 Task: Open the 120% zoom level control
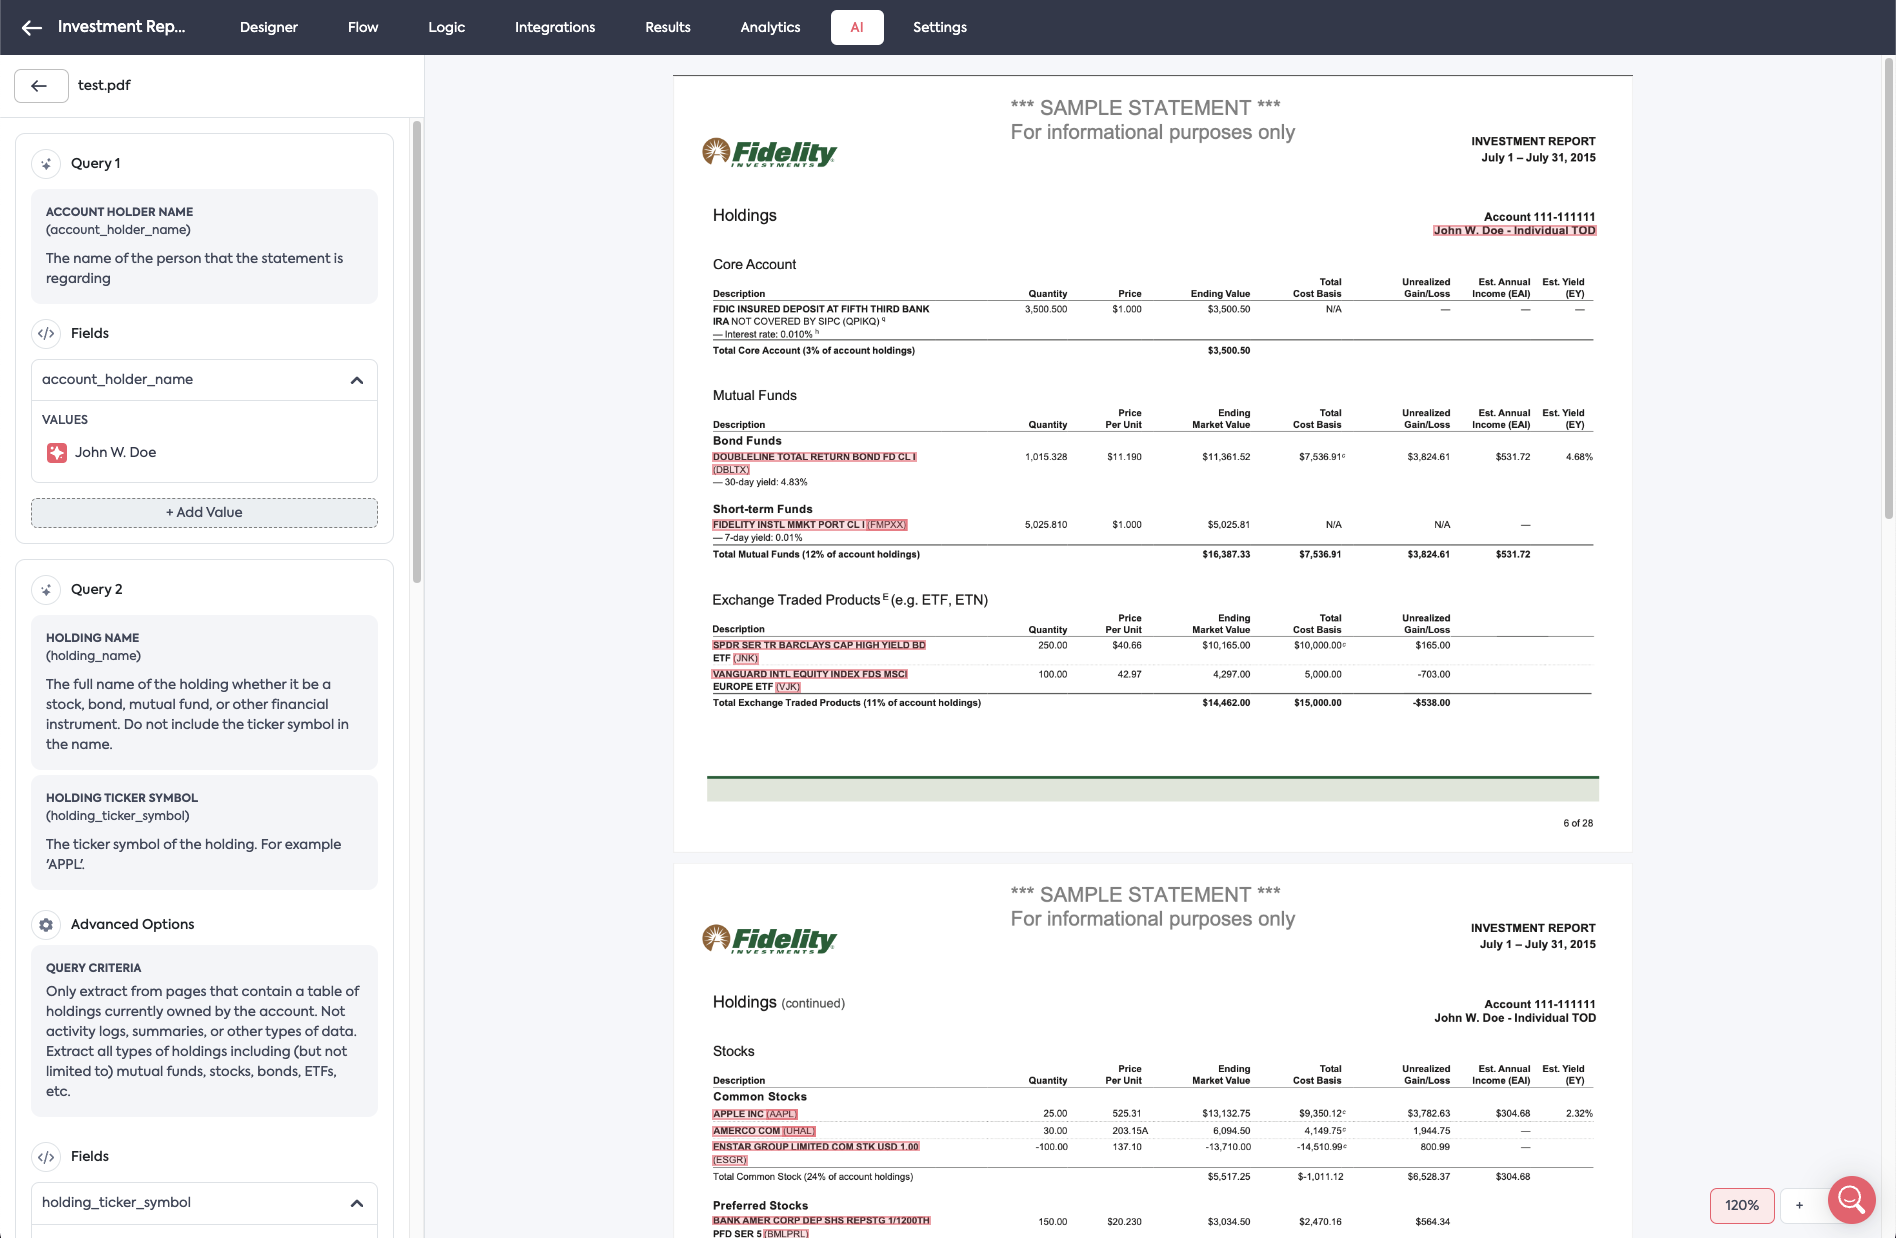click(1741, 1205)
